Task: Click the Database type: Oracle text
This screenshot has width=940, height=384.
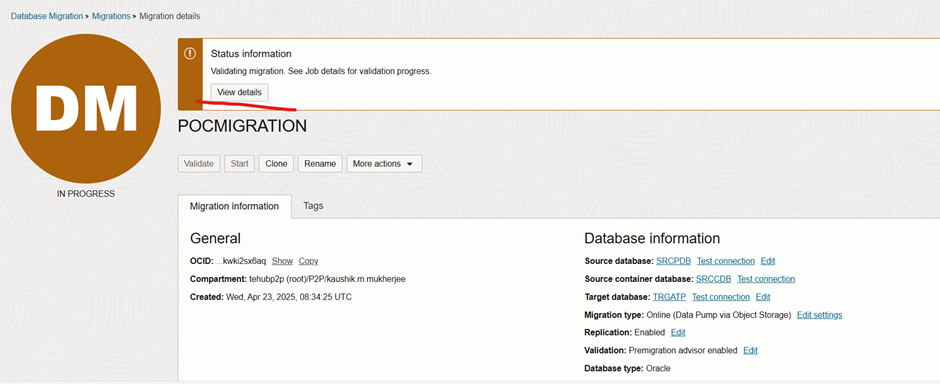Action: click(628, 368)
